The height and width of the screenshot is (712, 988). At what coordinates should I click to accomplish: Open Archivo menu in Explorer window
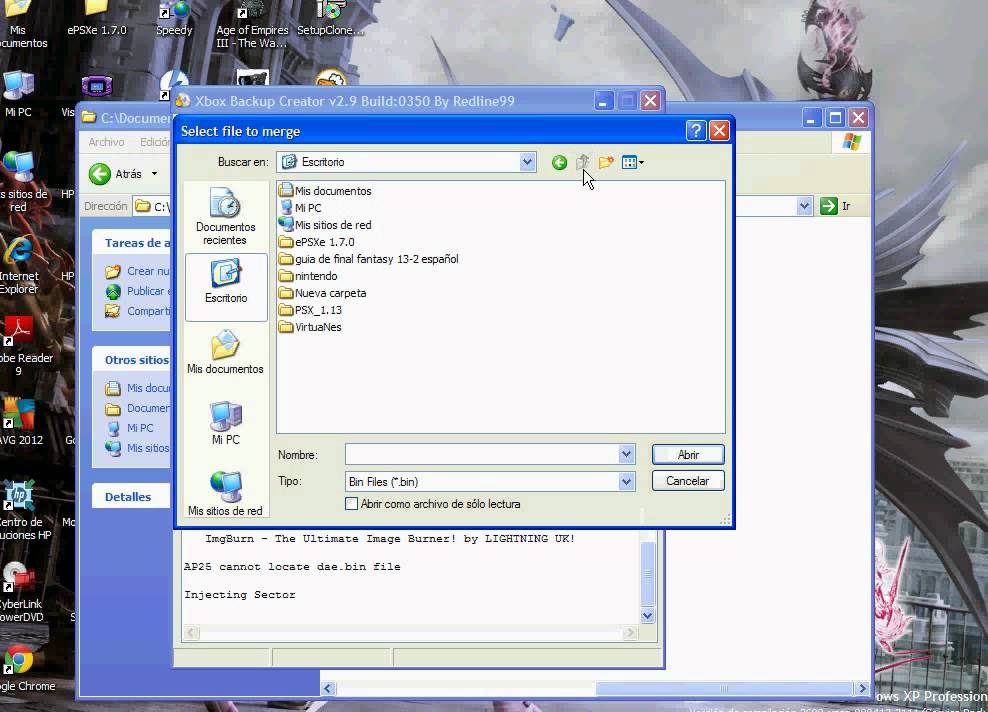(x=106, y=142)
